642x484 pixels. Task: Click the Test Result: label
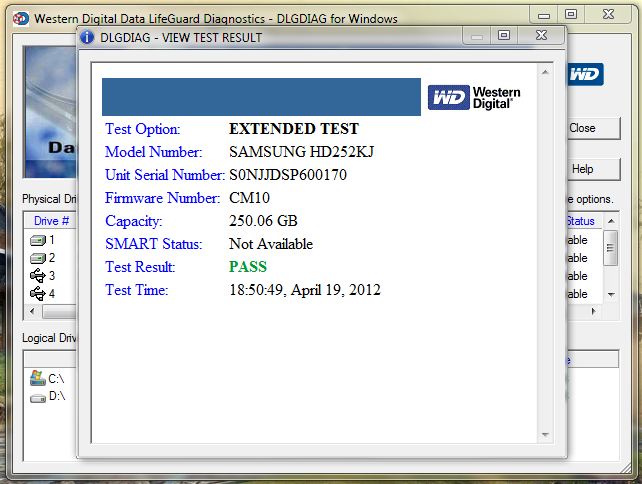pyautogui.click(x=140, y=267)
